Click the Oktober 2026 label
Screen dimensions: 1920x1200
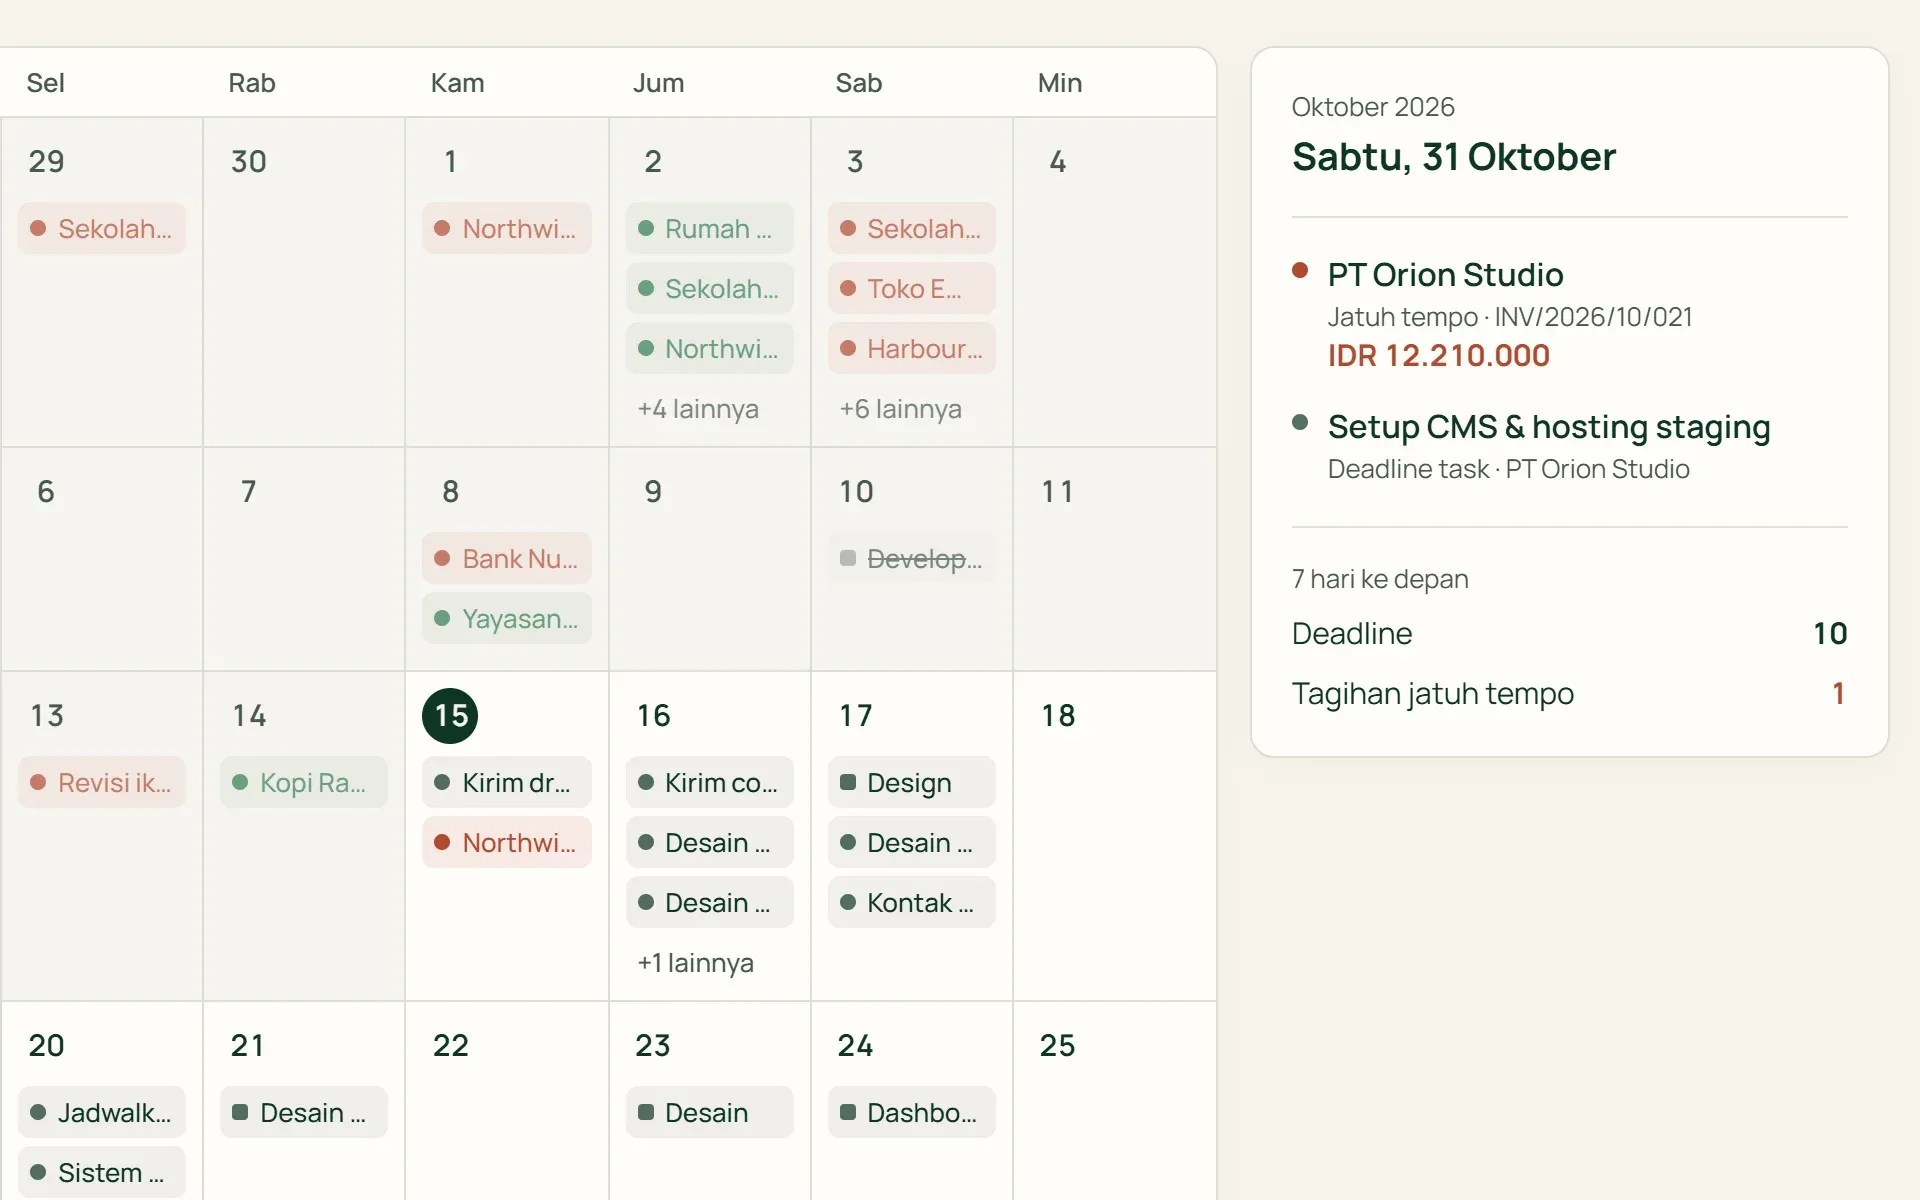click(1373, 107)
